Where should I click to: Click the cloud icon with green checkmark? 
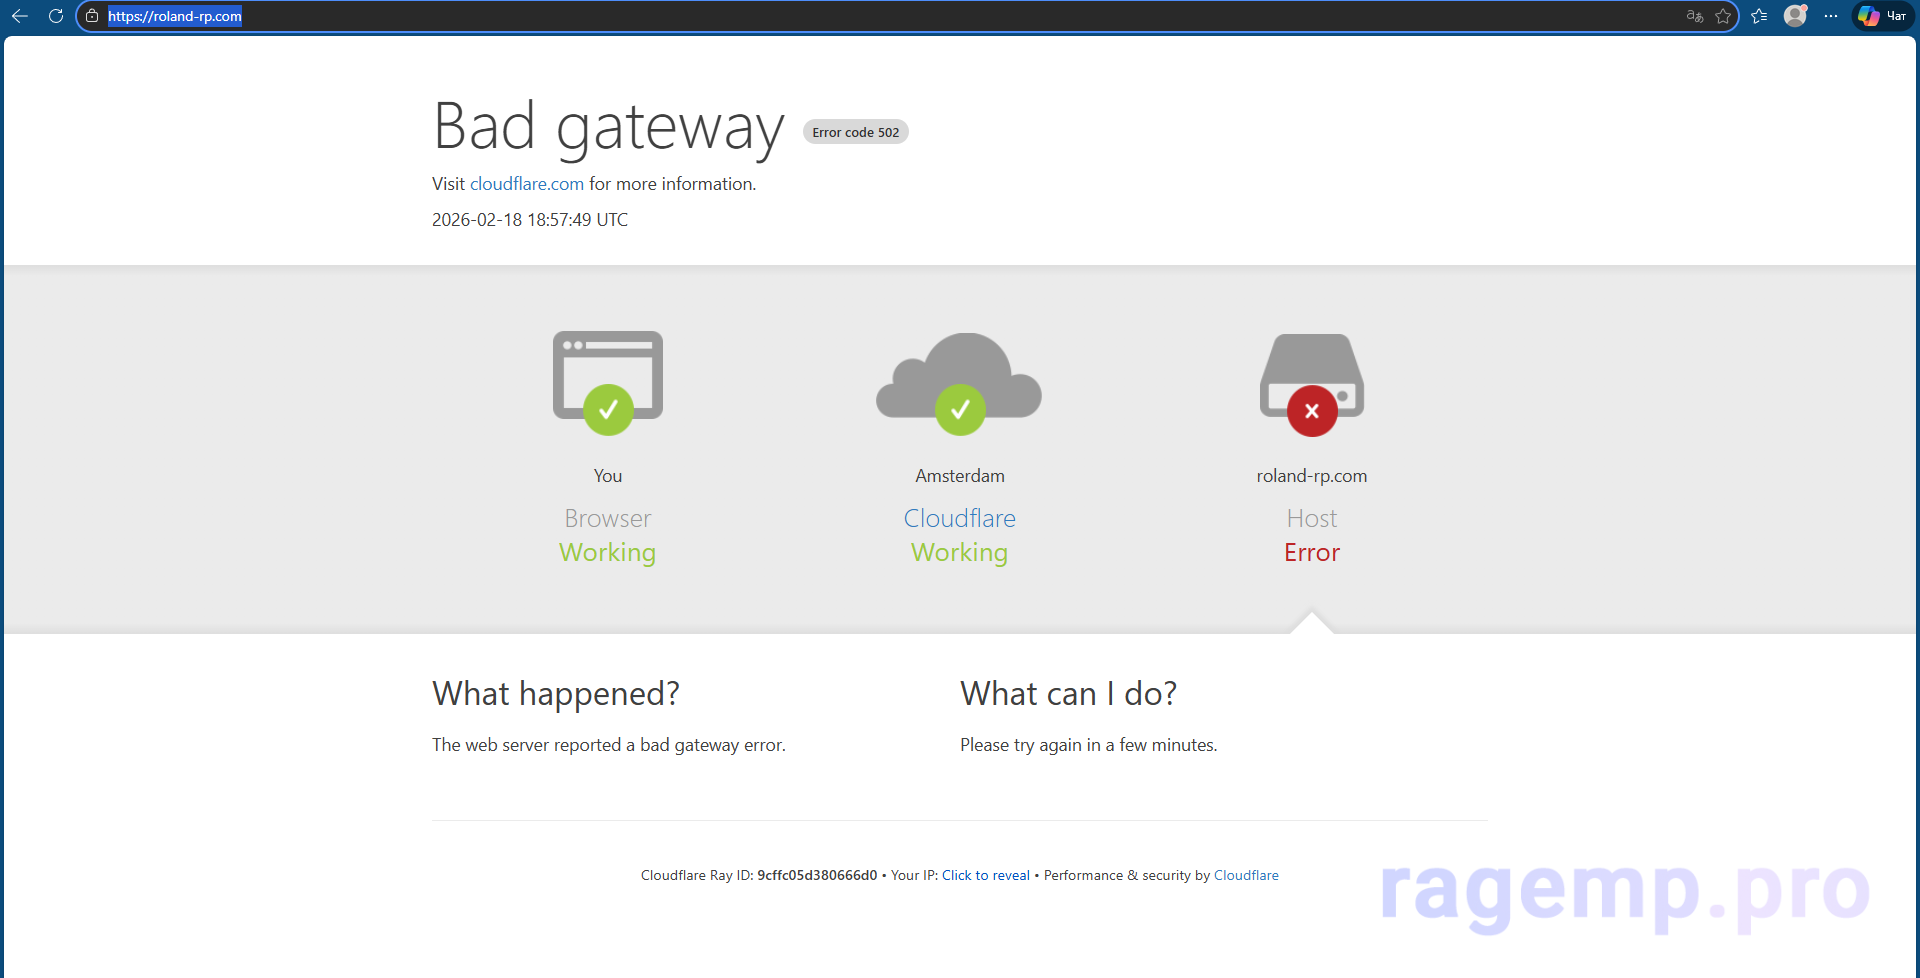[959, 382]
